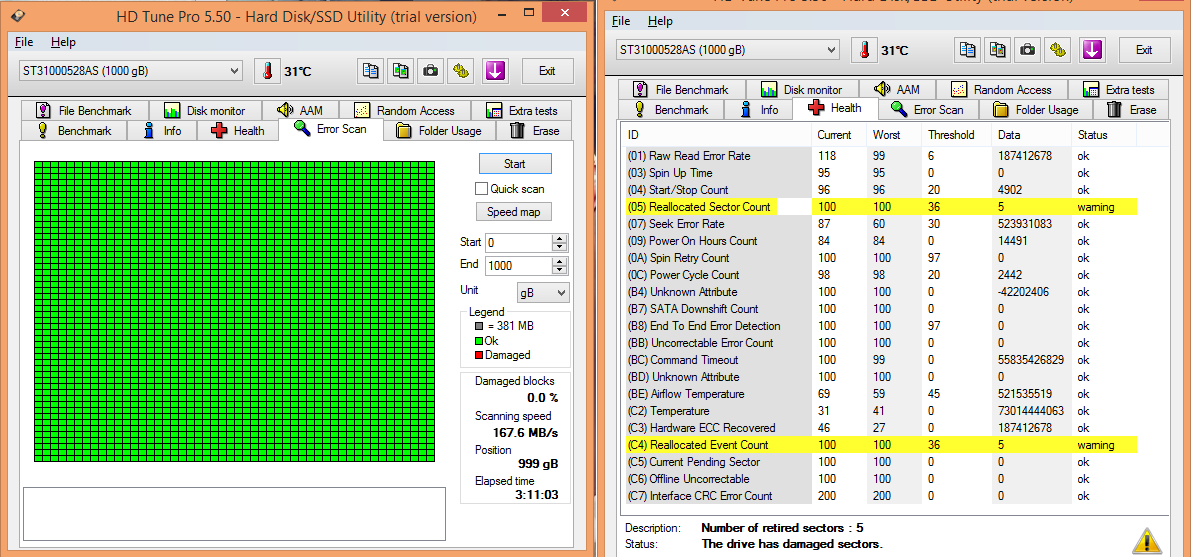Enable the Quick scan checkbox
Viewport: 1191px width, 557px height.
(481, 188)
